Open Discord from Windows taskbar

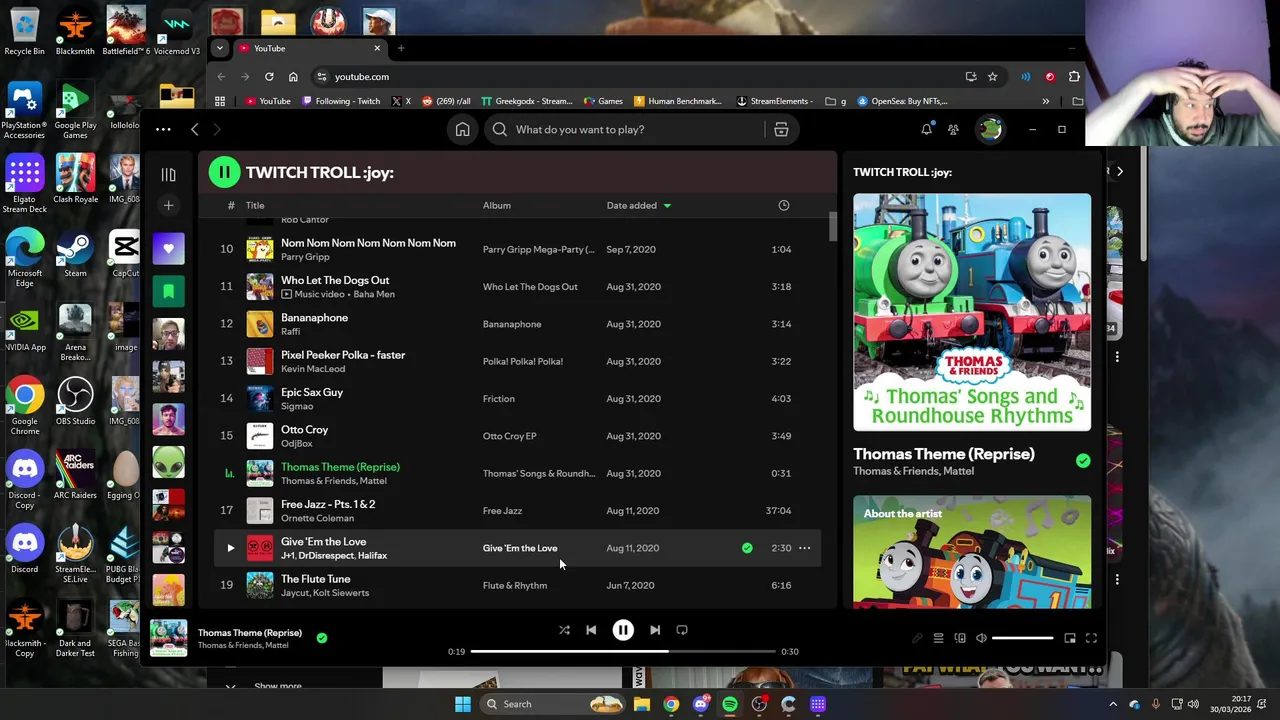point(700,704)
